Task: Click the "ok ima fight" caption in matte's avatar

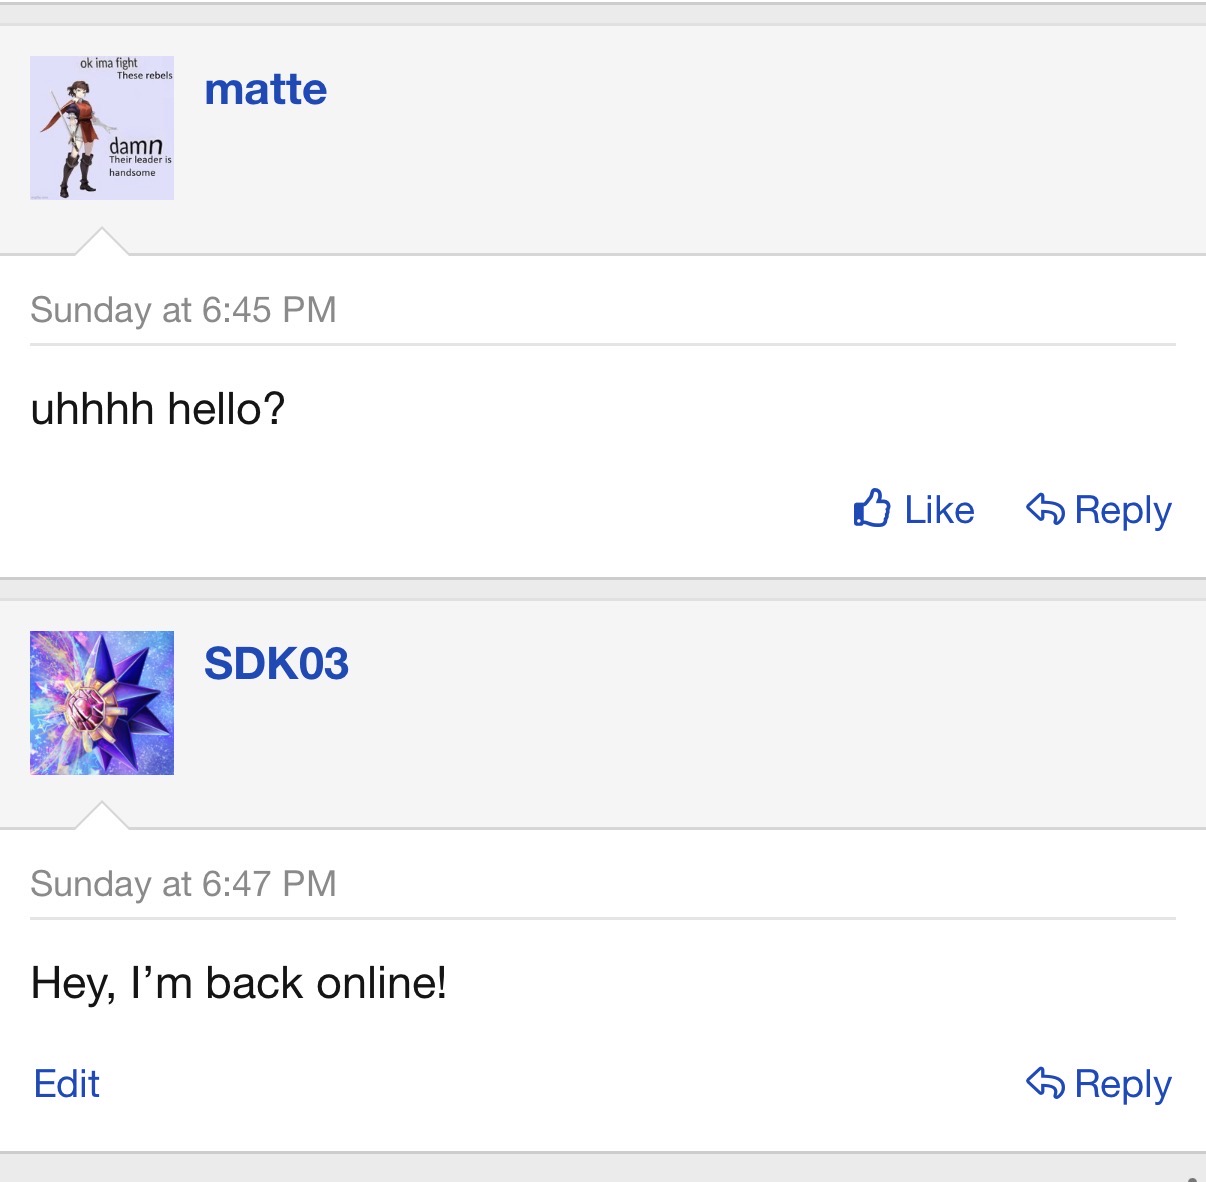Action: 108,63
